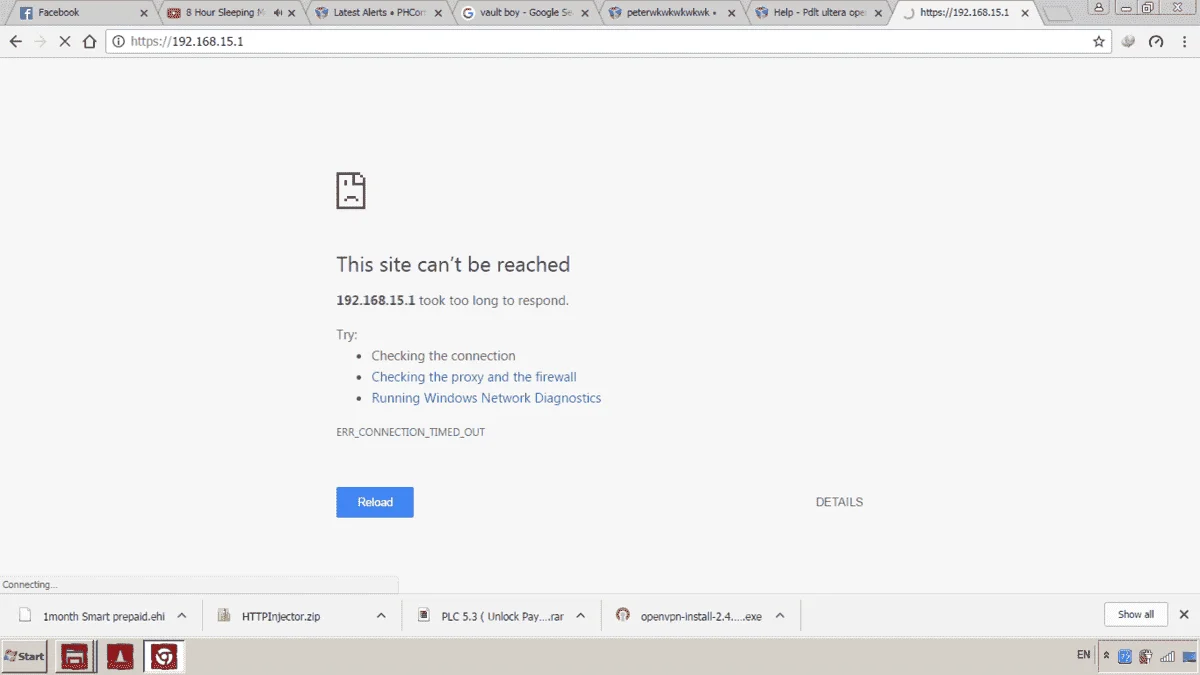1200x675 pixels.
Task: Stop loading the page with X button
Action: pos(66,42)
